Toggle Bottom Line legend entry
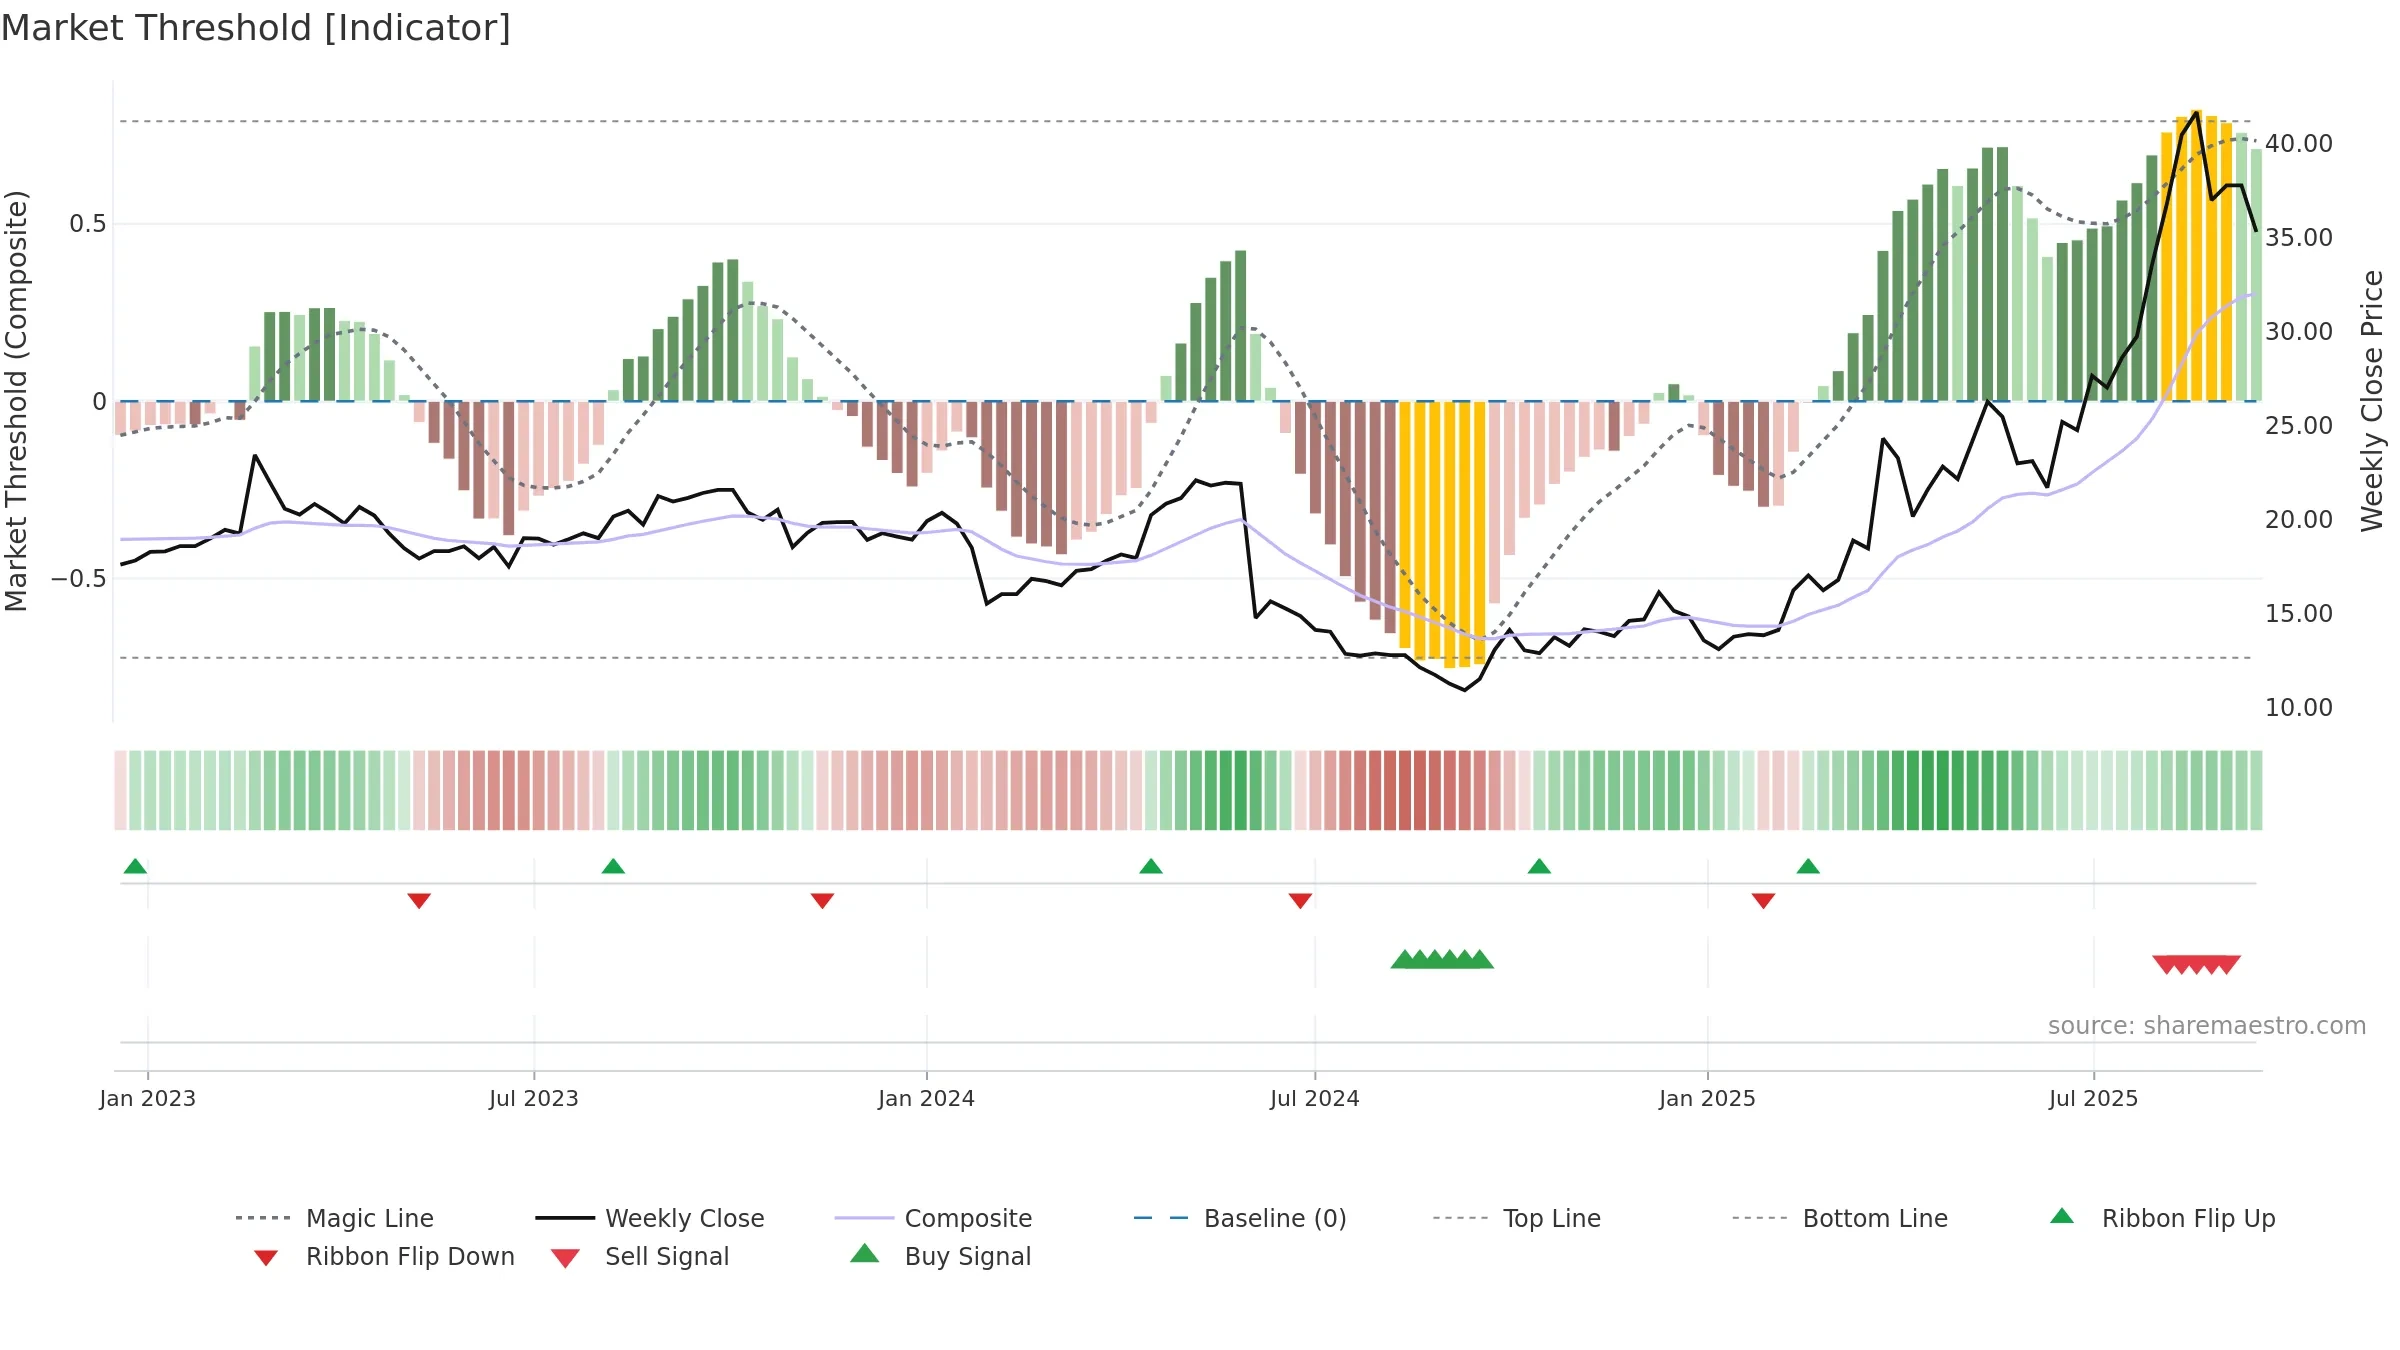The image size is (2400, 1350). (1840, 1218)
